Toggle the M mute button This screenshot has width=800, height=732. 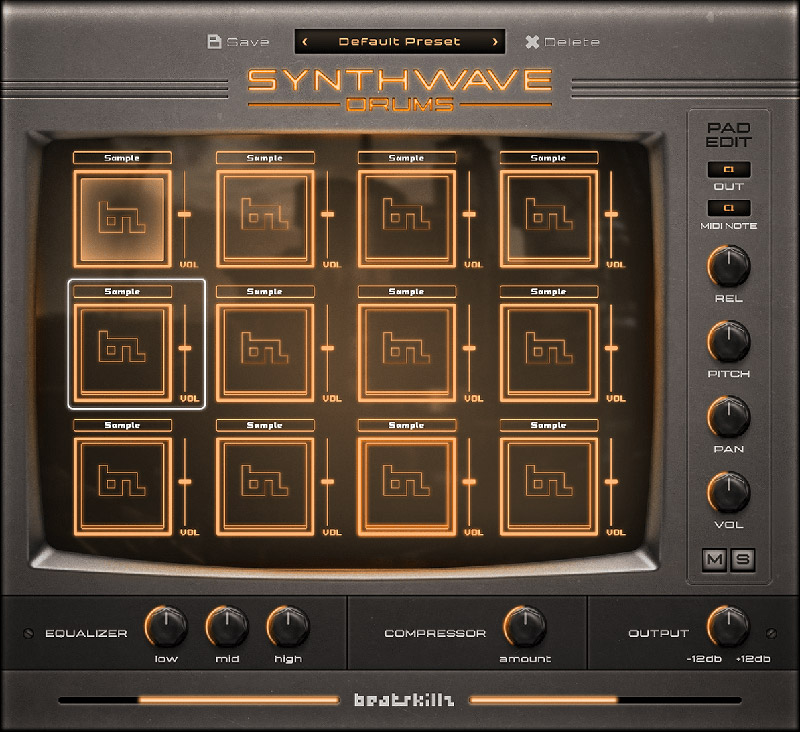(x=714, y=560)
